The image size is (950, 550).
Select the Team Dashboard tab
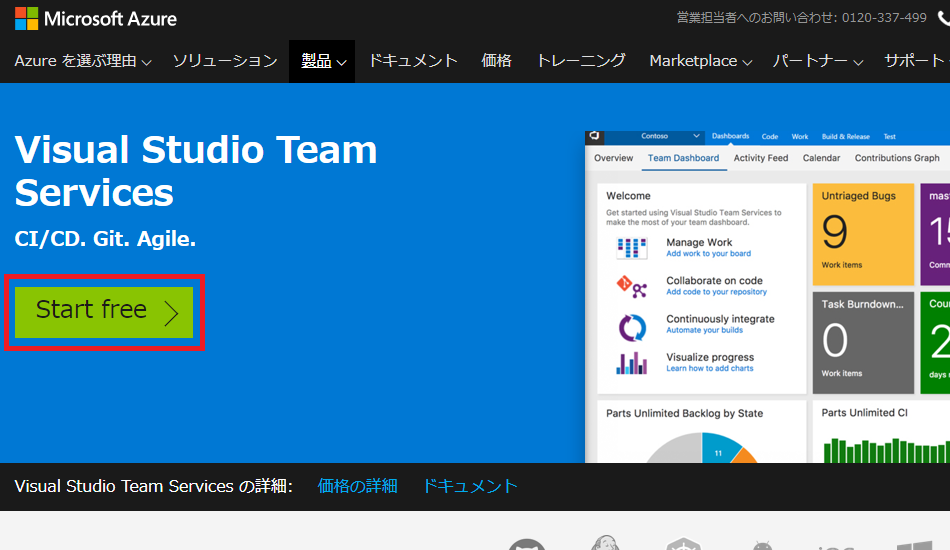point(683,158)
